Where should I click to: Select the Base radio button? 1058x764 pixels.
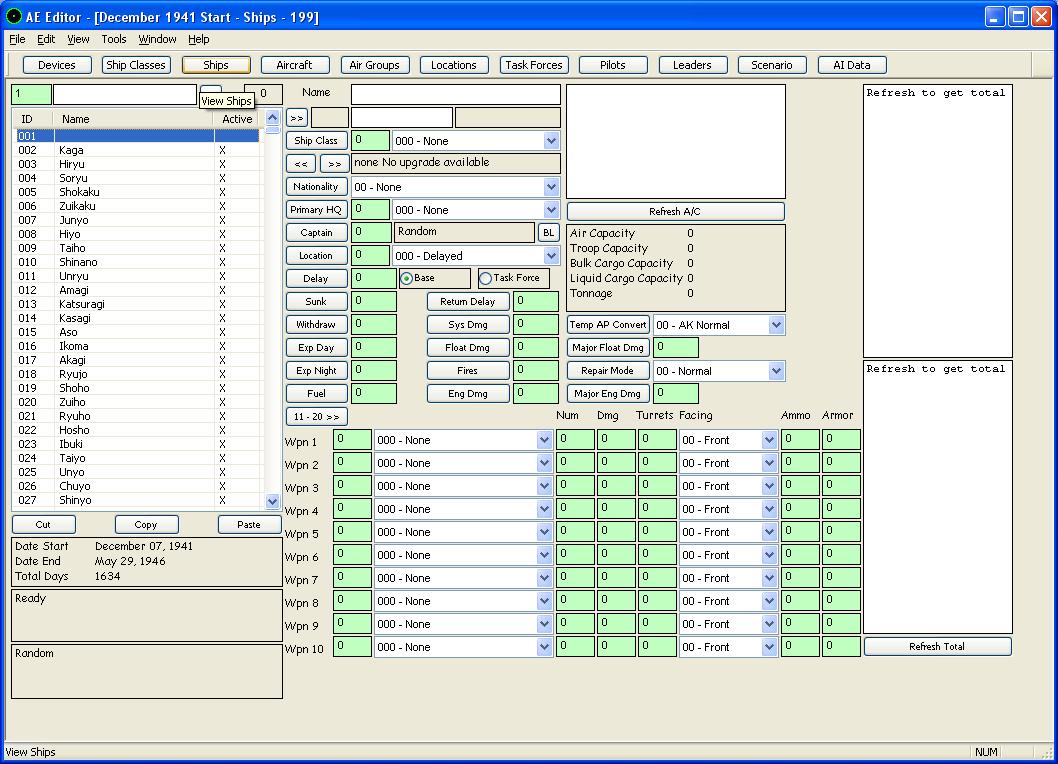click(x=407, y=278)
